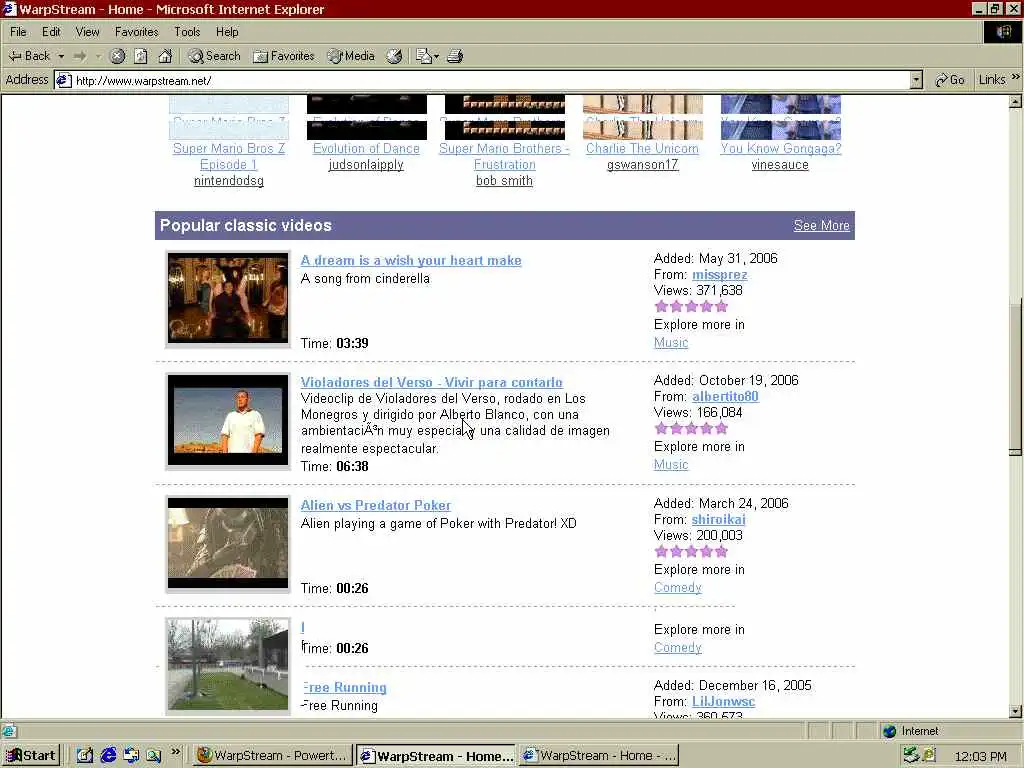Switch to WarpStream - Powert... taskbar window

(273, 756)
